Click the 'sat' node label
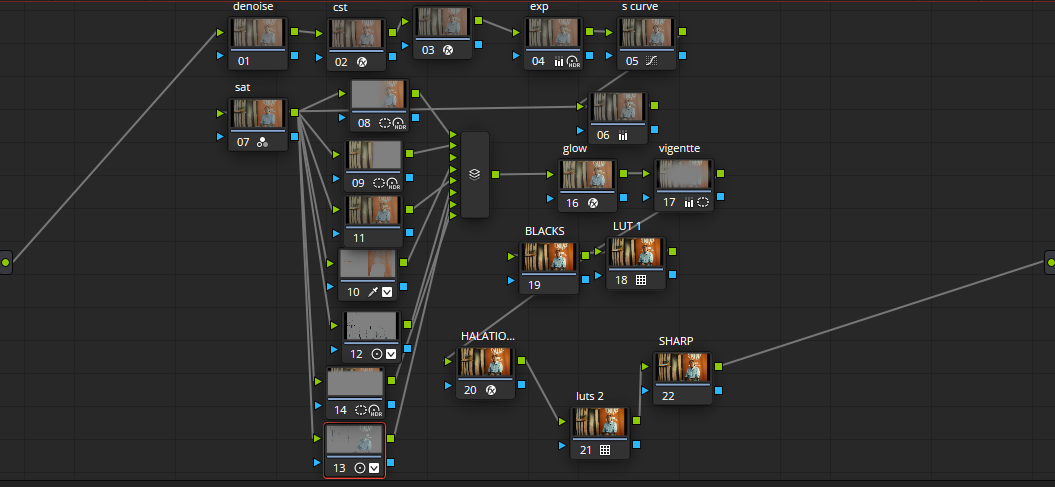Image resolution: width=1055 pixels, height=487 pixels. (x=242, y=87)
